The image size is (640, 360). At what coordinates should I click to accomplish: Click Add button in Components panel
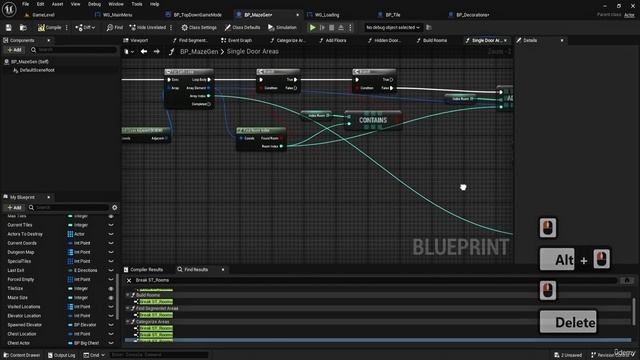[14, 50]
